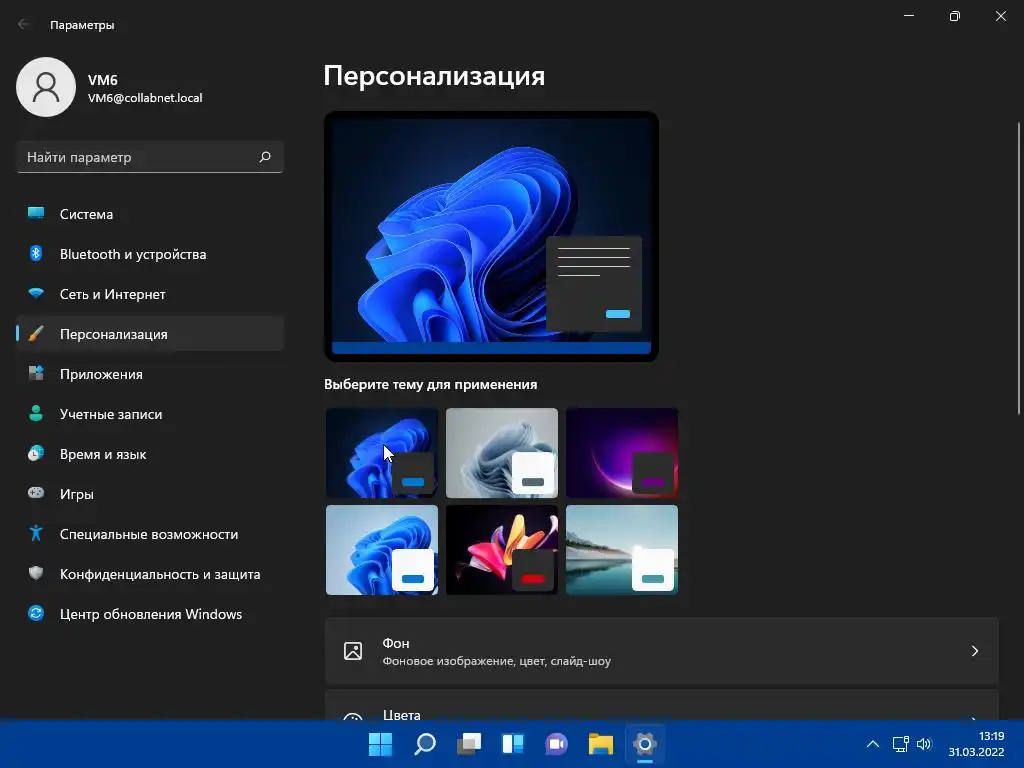Click the search magnifier in settings search box

(x=264, y=157)
